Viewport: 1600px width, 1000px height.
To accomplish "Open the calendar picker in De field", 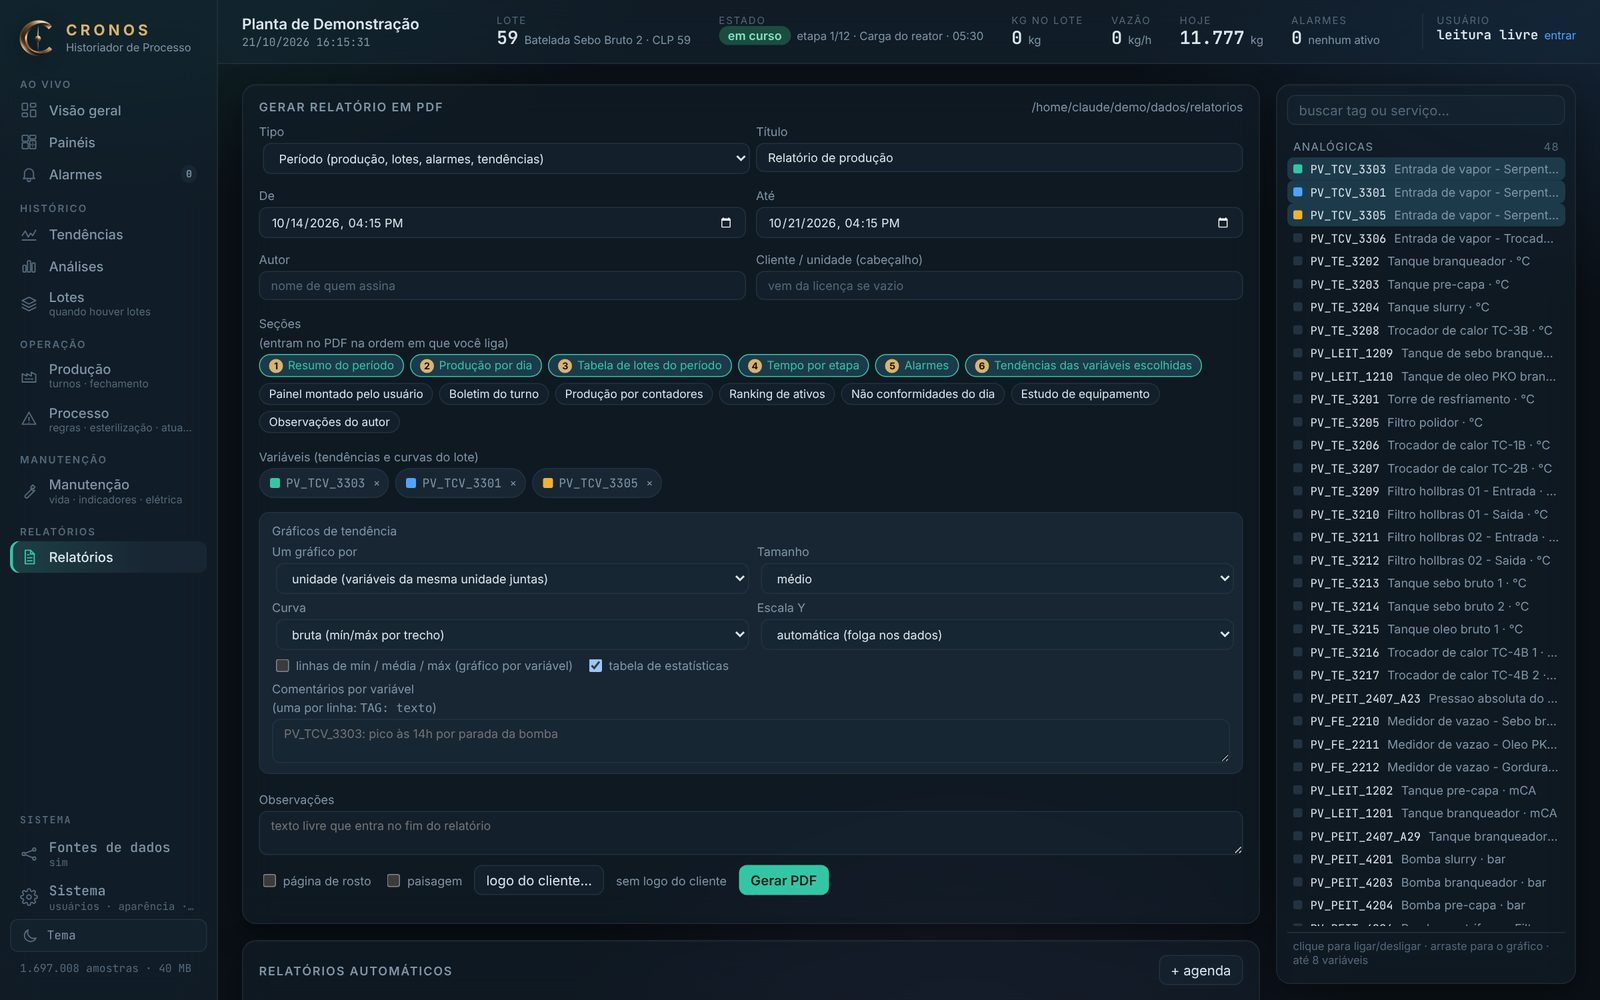I will 726,223.
